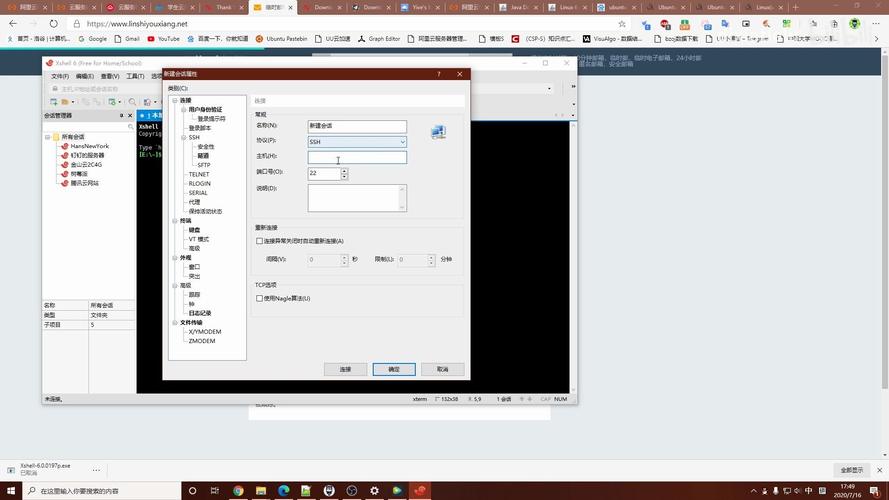The image size is (889, 500).
Task: Go back in the browser
Action: tap(13, 24)
